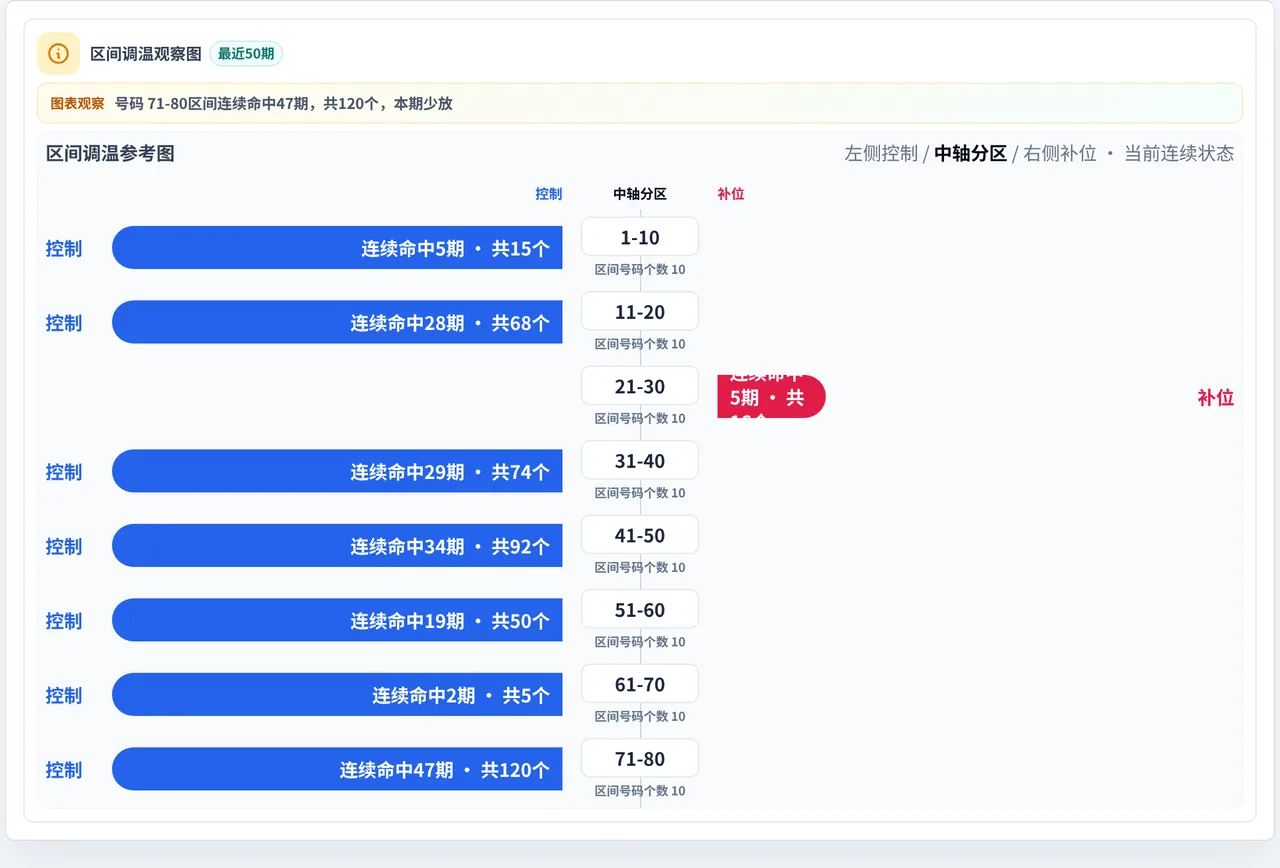Image resolution: width=1280 pixels, height=868 pixels.
Task: Click the 连续命中28期 共68个 bar
Action: 337,322
